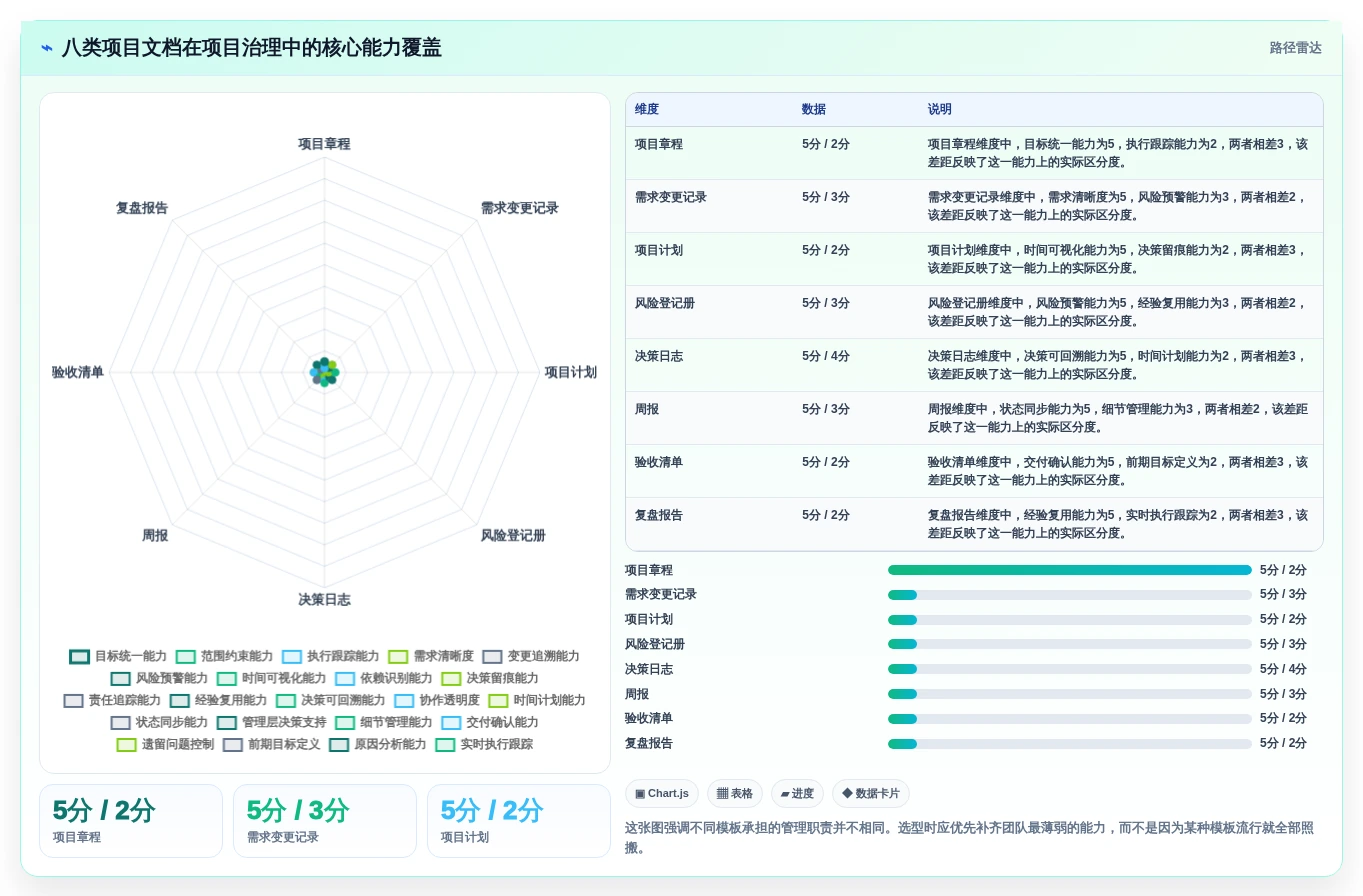
Task: Open the 需求变更记录 5分 / 3分 data card
Action: coord(325,821)
